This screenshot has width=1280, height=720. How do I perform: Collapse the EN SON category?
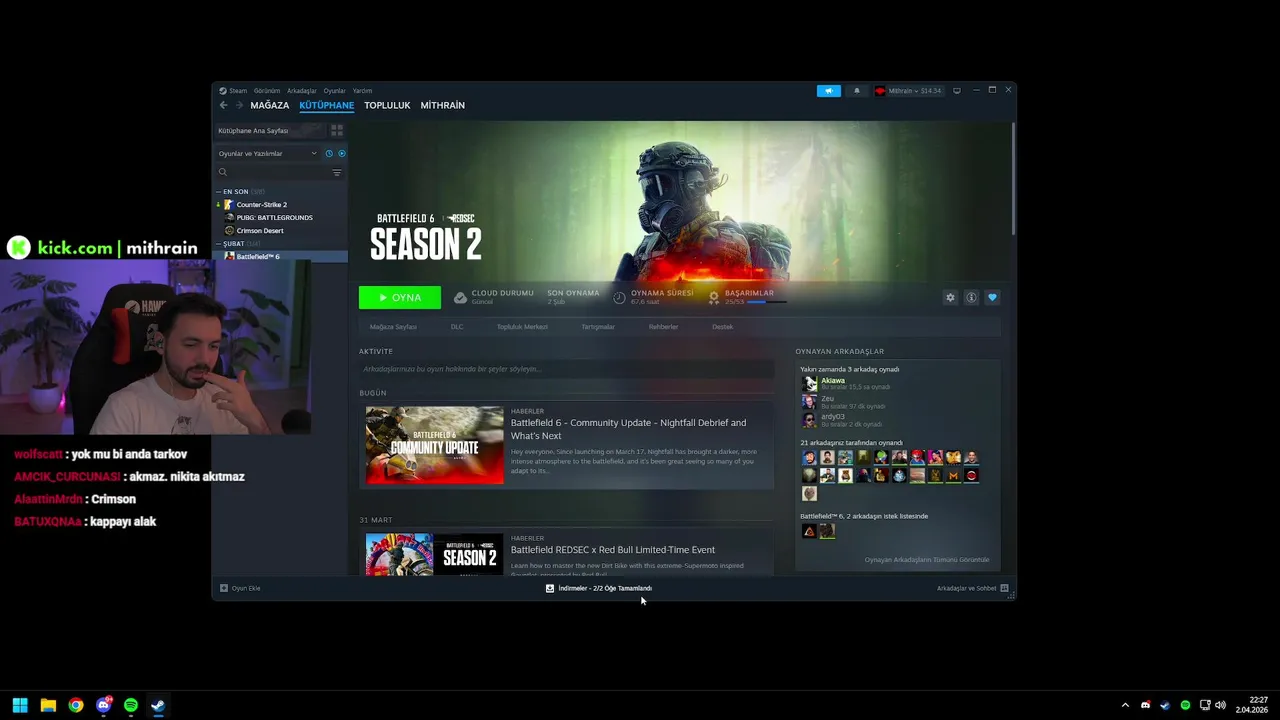tap(219, 192)
